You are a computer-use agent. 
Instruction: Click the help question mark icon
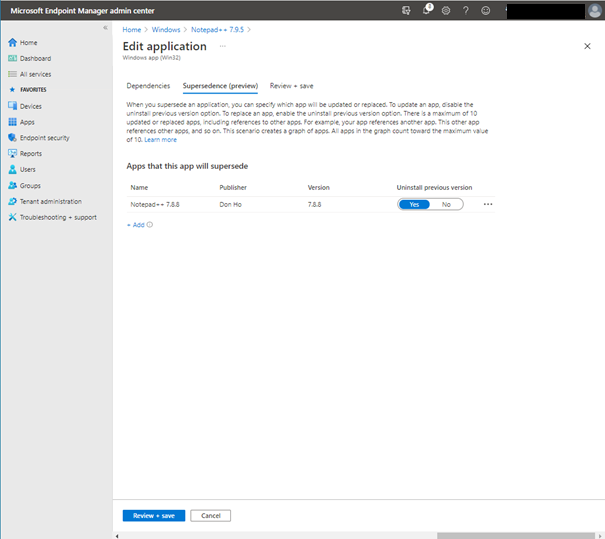466,10
